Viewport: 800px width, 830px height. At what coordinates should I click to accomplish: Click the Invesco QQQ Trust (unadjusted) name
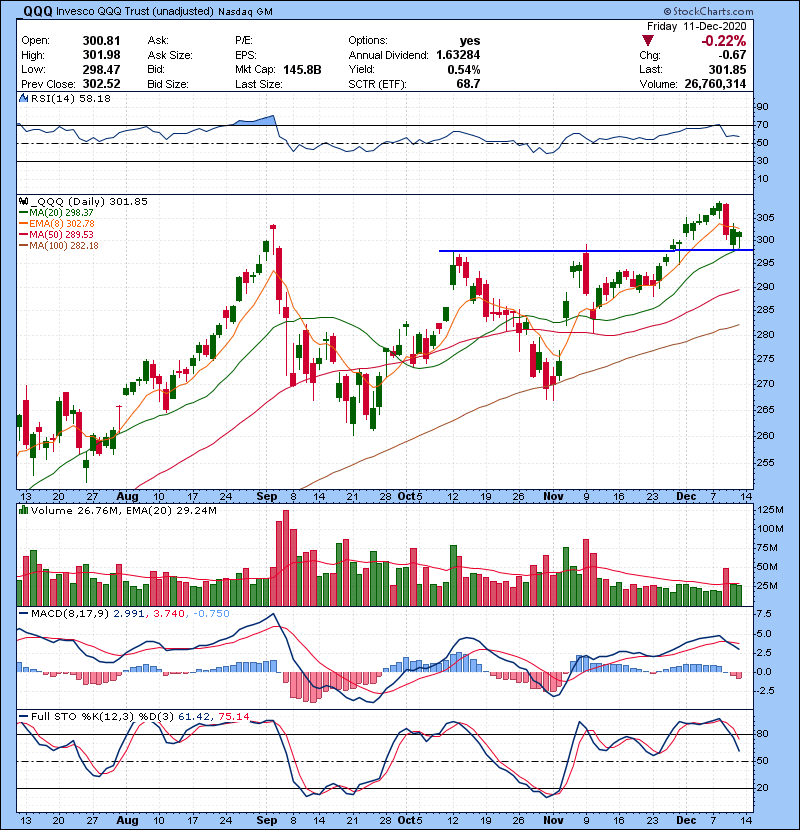[134, 12]
